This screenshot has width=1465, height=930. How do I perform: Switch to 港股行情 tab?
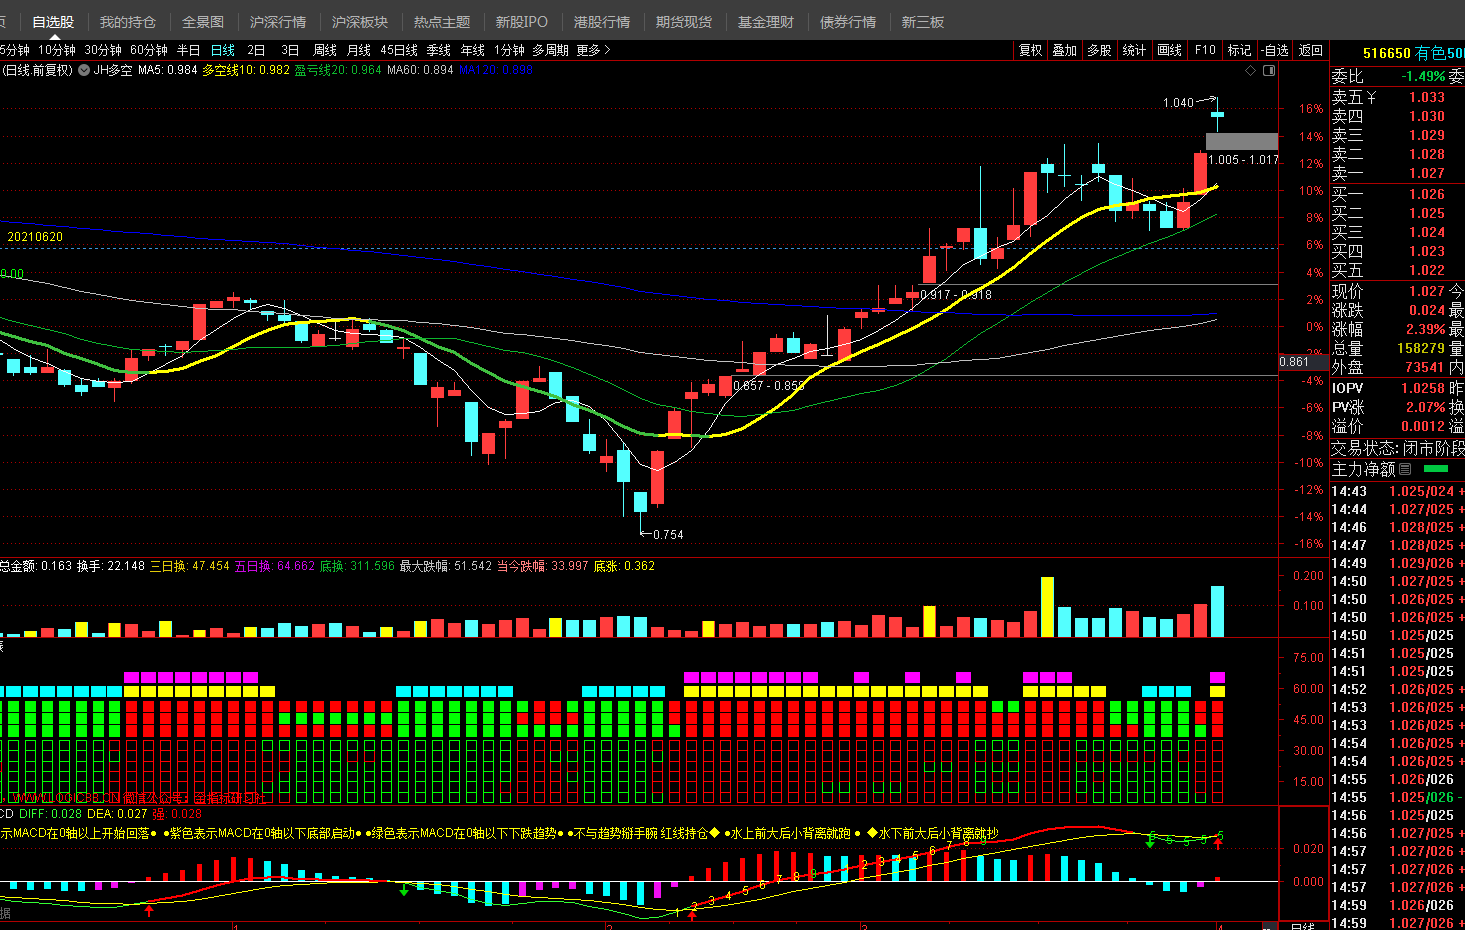pyautogui.click(x=602, y=22)
